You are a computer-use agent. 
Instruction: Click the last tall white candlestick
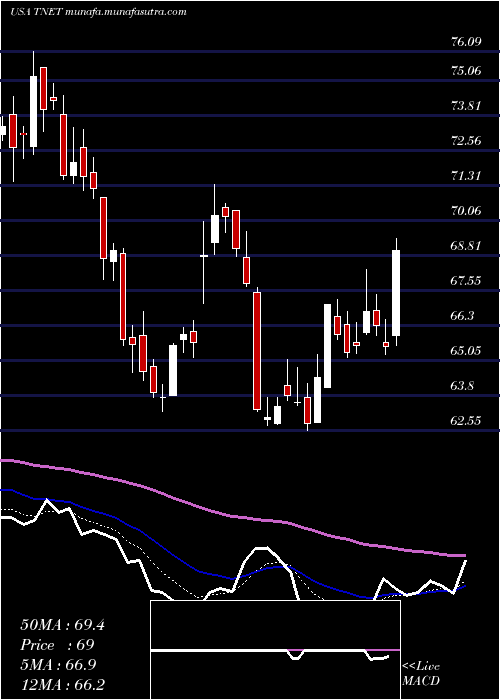pyautogui.click(x=396, y=293)
